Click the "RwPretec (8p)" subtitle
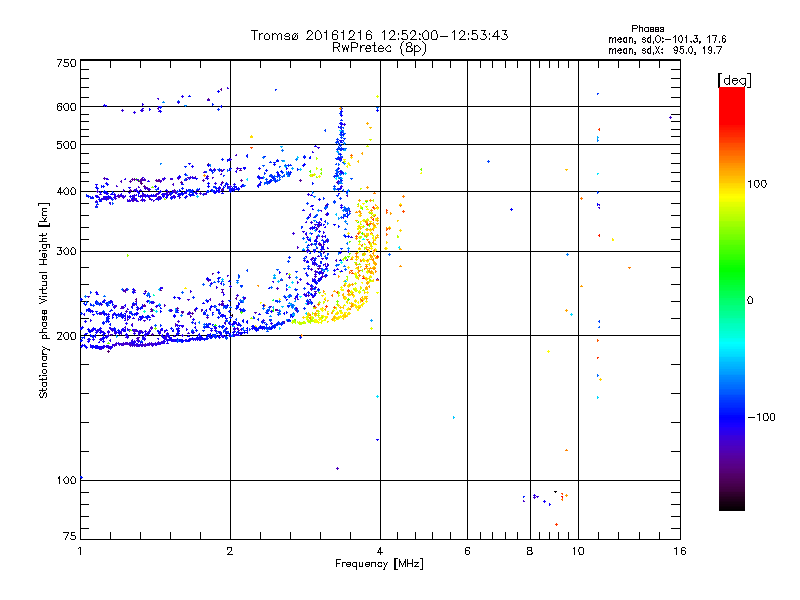Screen dimensions: 800x600 pos(379,48)
